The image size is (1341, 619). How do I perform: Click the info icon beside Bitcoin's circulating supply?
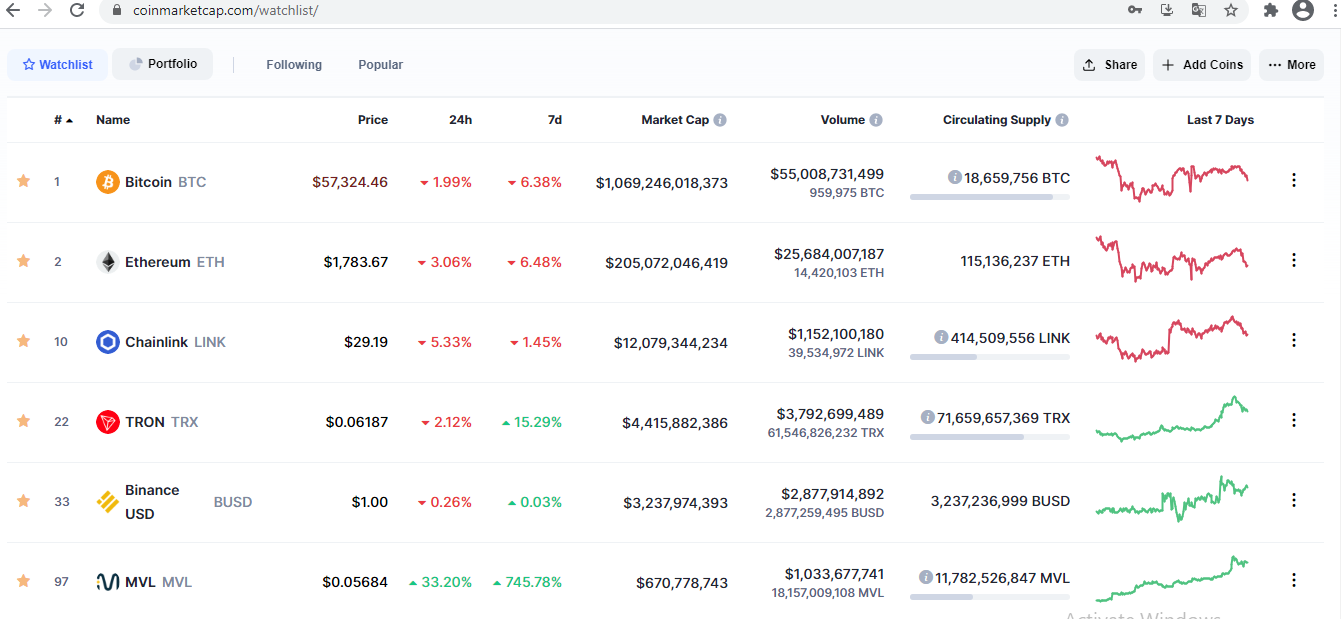pos(955,178)
